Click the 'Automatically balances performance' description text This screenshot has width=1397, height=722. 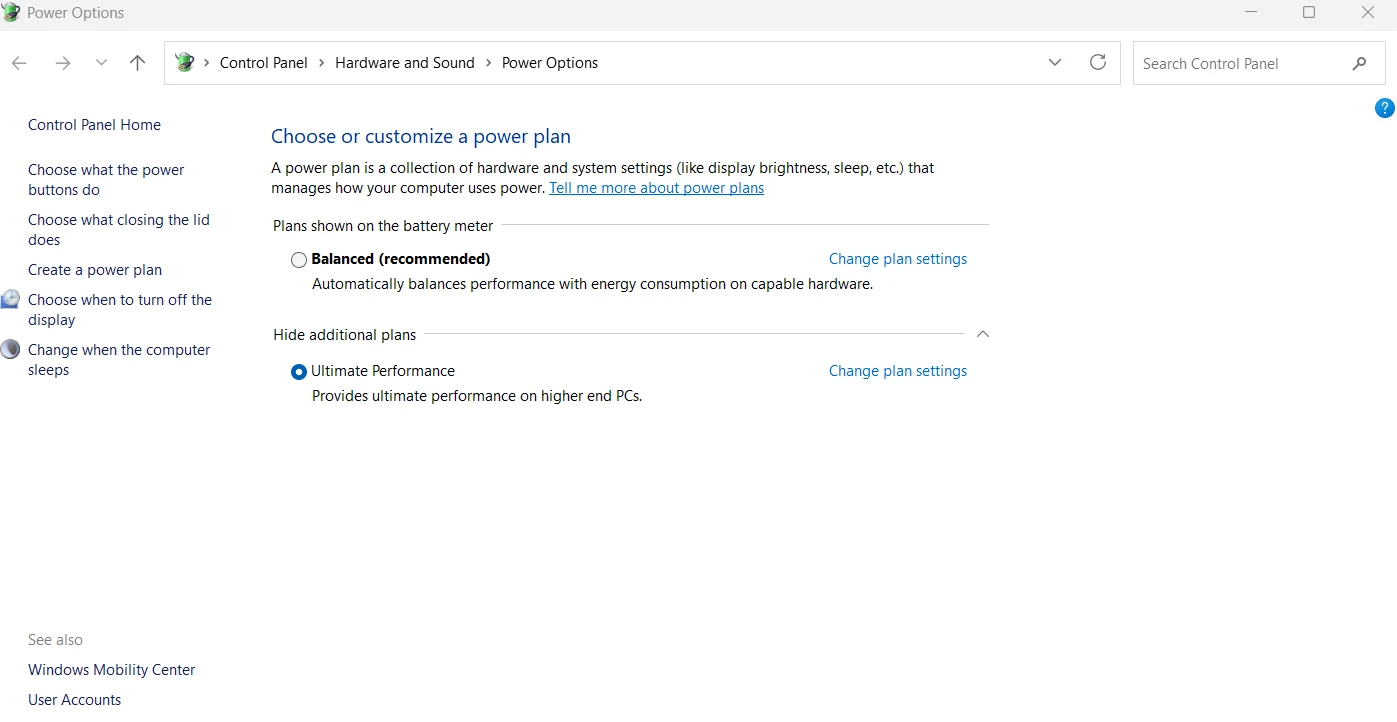click(592, 284)
